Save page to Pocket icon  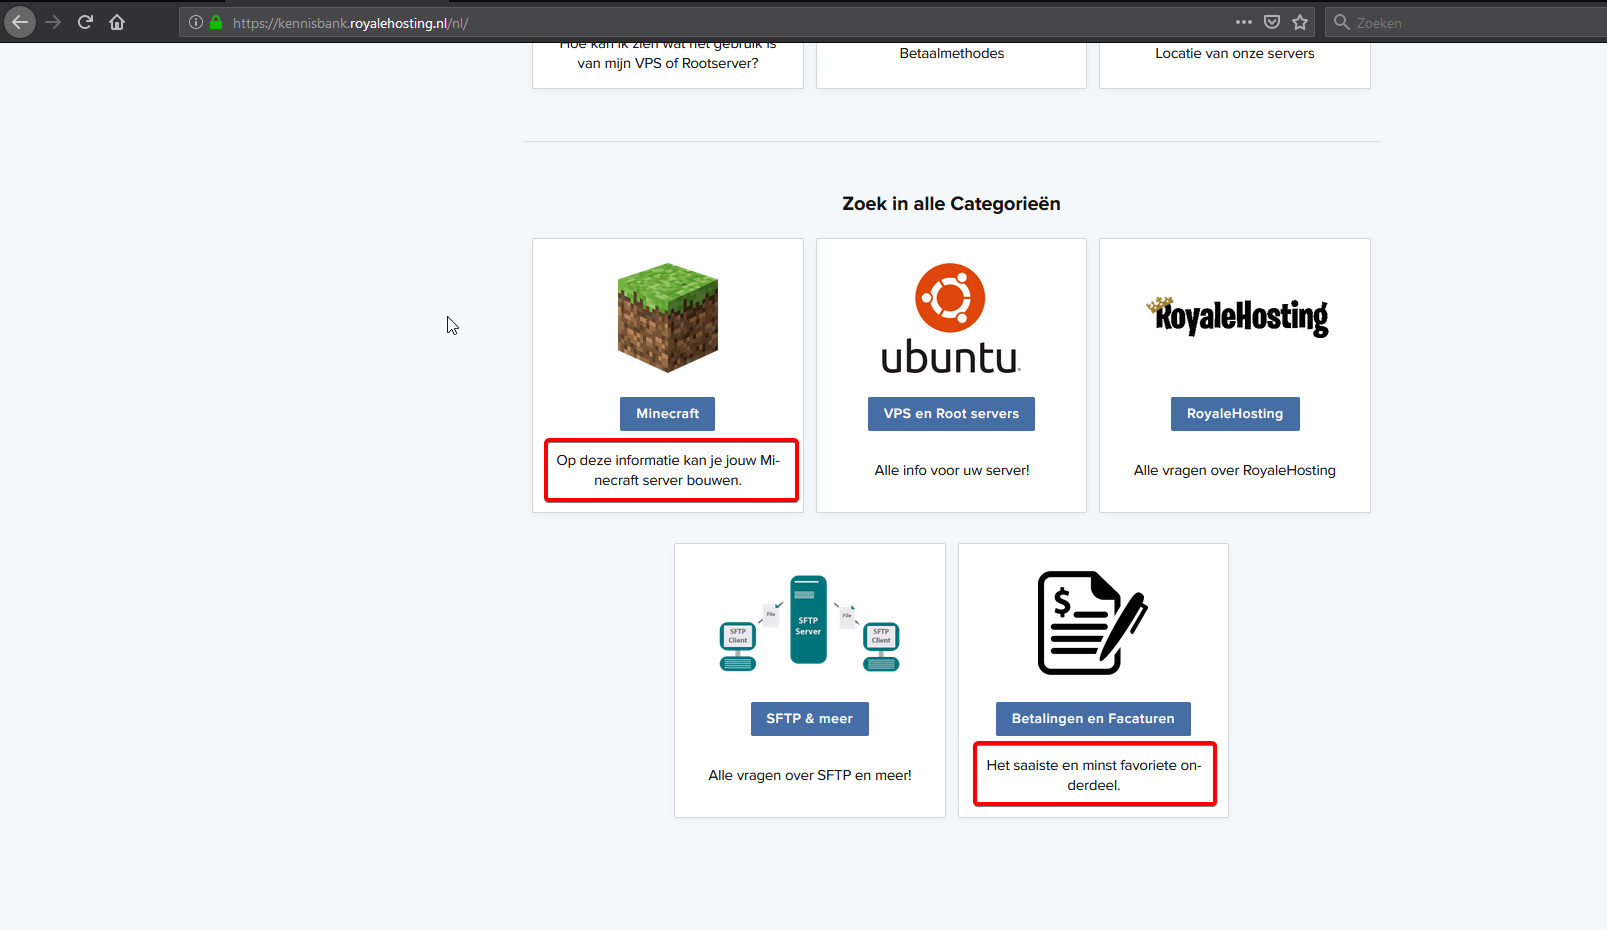1272,22
